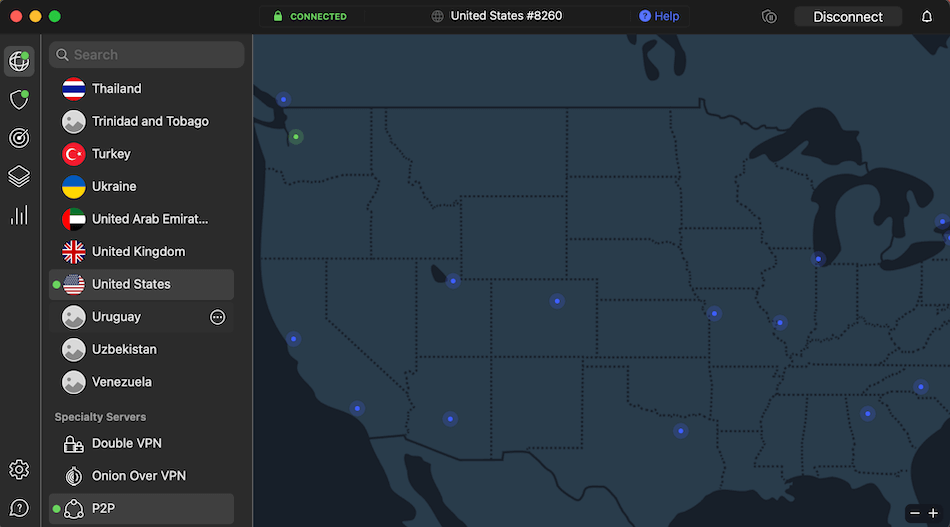Open the Help link in top bar
Viewport: 950px width, 527px height.
[x=659, y=16]
